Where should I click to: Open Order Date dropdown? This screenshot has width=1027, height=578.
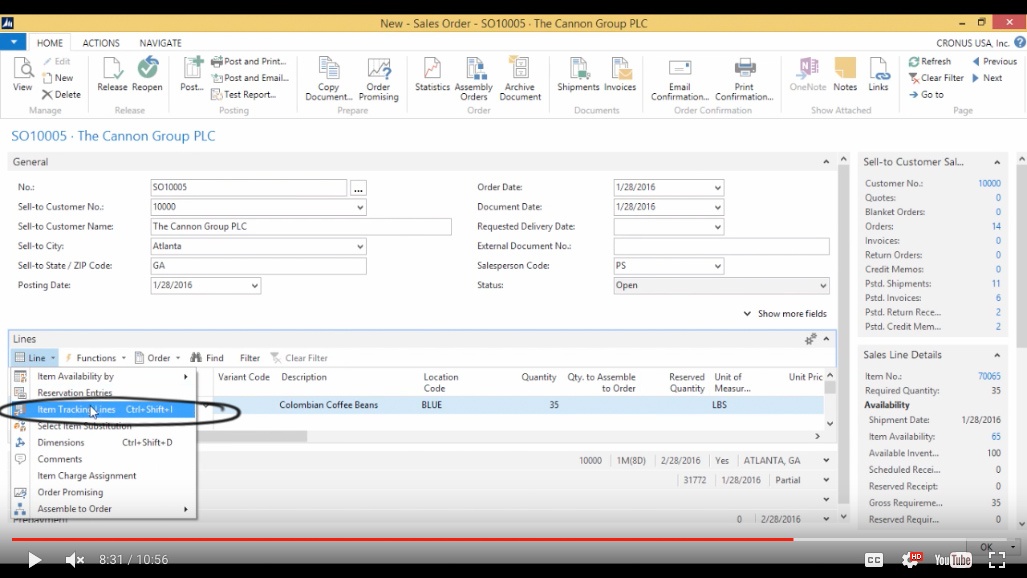click(717, 187)
